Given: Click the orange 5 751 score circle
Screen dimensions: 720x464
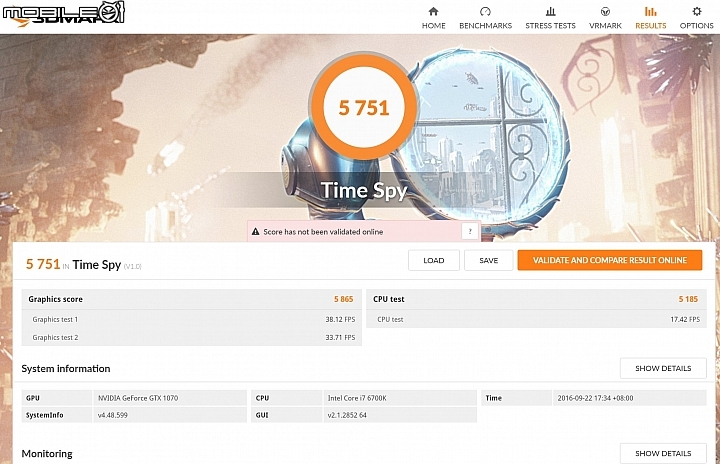Looking at the screenshot, I should [x=364, y=107].
